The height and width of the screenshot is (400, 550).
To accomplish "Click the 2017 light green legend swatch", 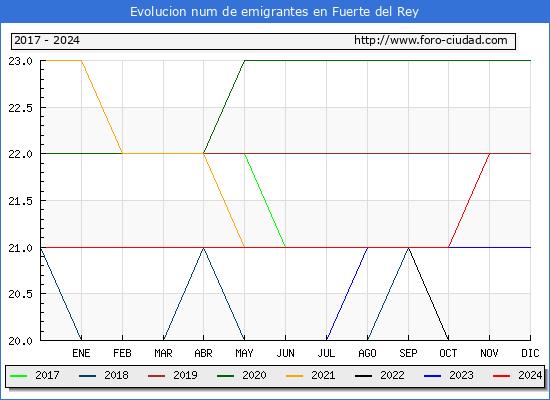I will tap(19, 376).
